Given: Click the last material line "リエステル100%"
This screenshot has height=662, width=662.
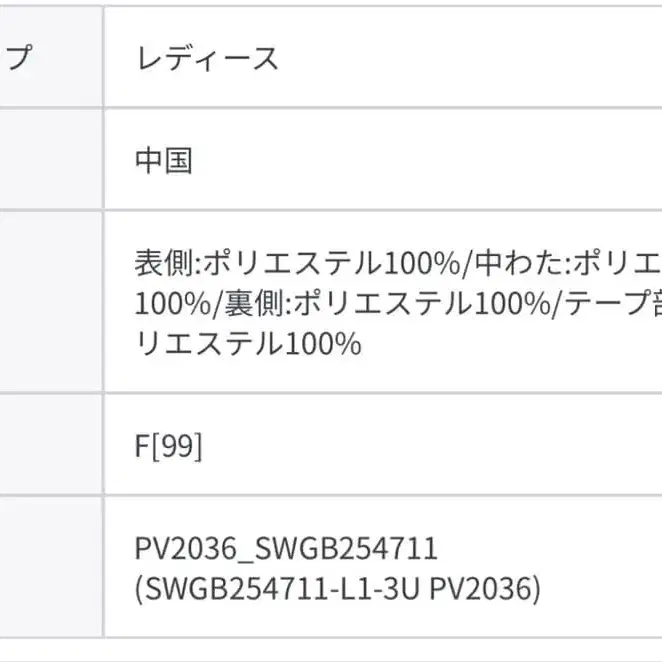Looking at the screenshot, I should click(x=247, y=343).
